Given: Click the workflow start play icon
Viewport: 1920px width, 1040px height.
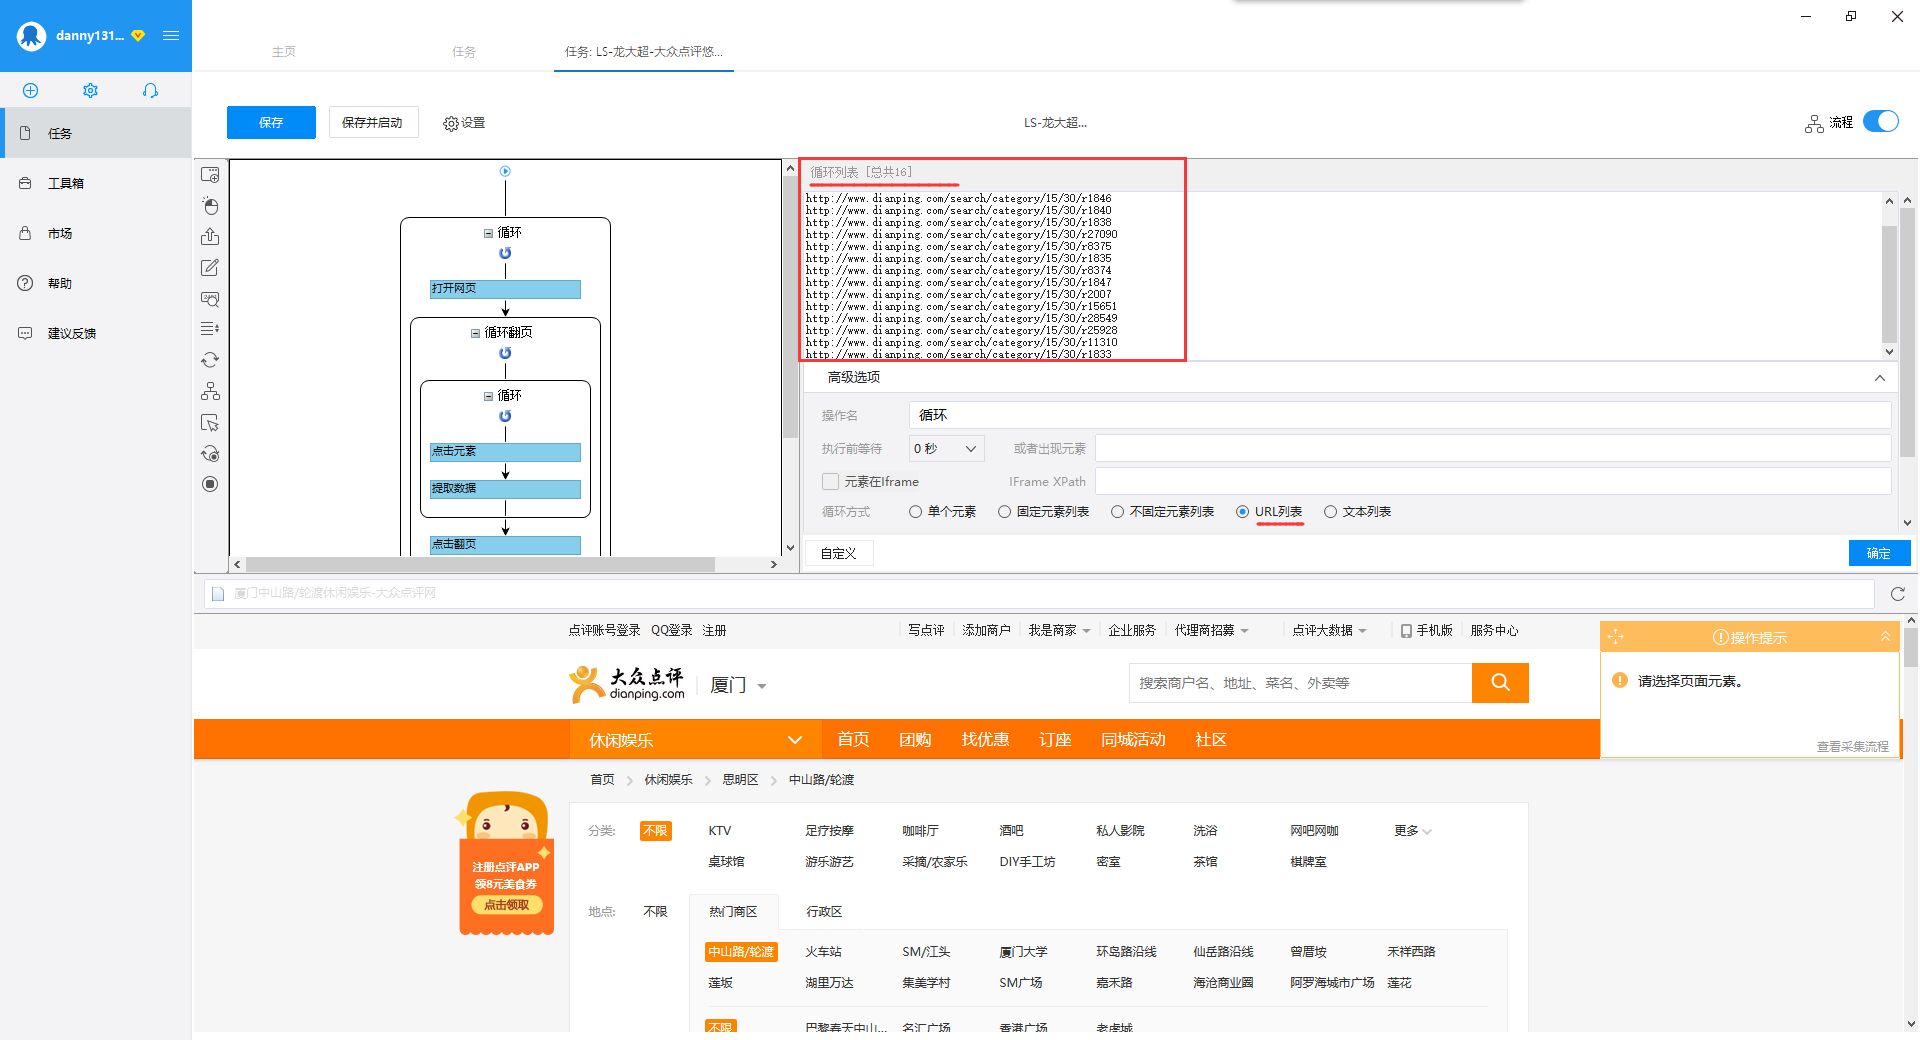Looking at the screenshot, I should point(505,171).
